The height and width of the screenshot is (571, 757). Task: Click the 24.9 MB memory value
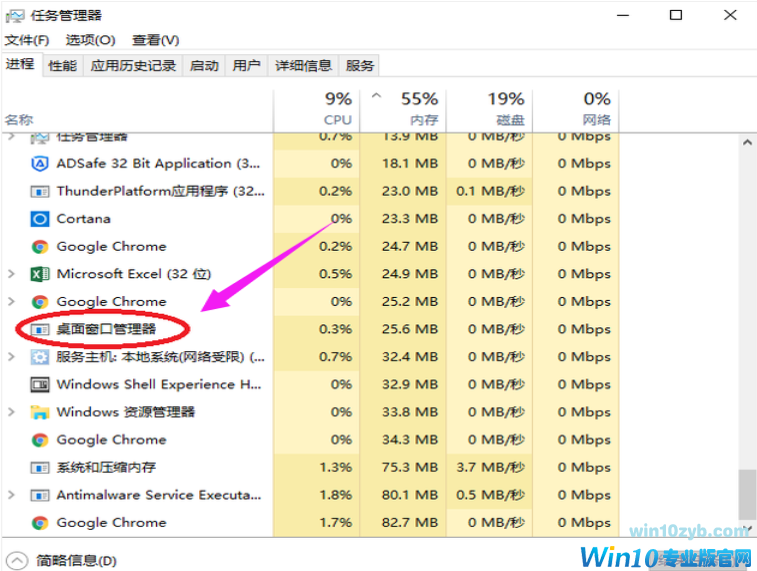409,274
